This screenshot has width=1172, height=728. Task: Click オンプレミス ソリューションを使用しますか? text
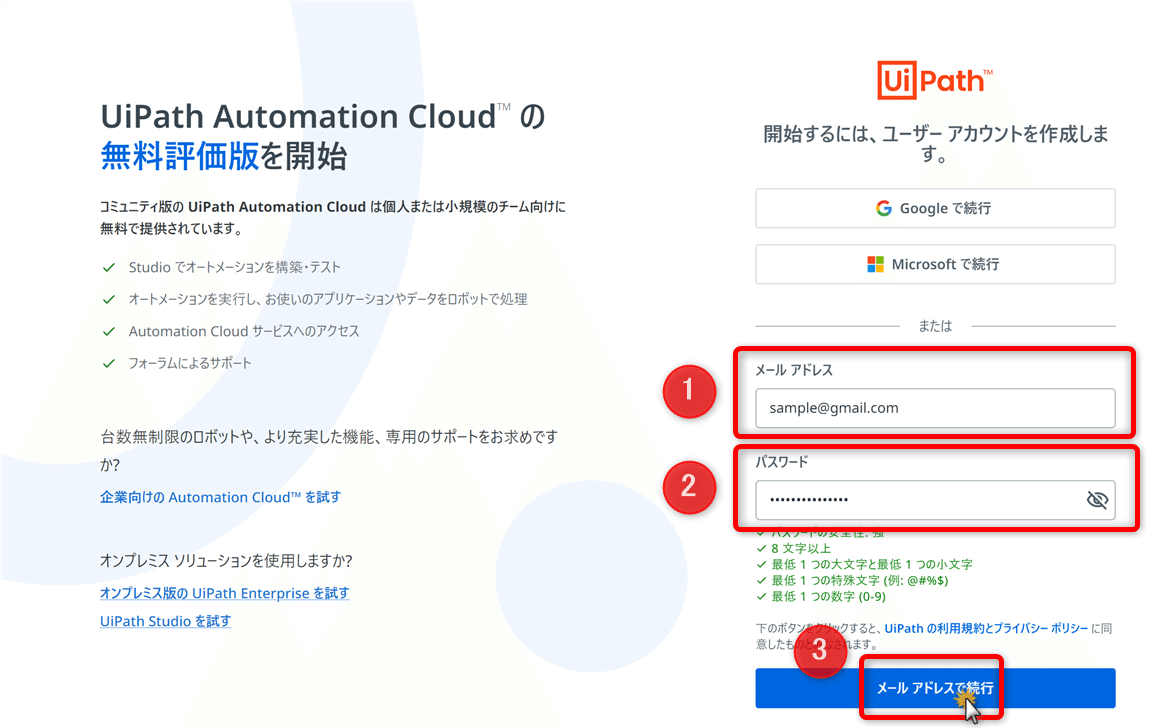tap(226, 561)
